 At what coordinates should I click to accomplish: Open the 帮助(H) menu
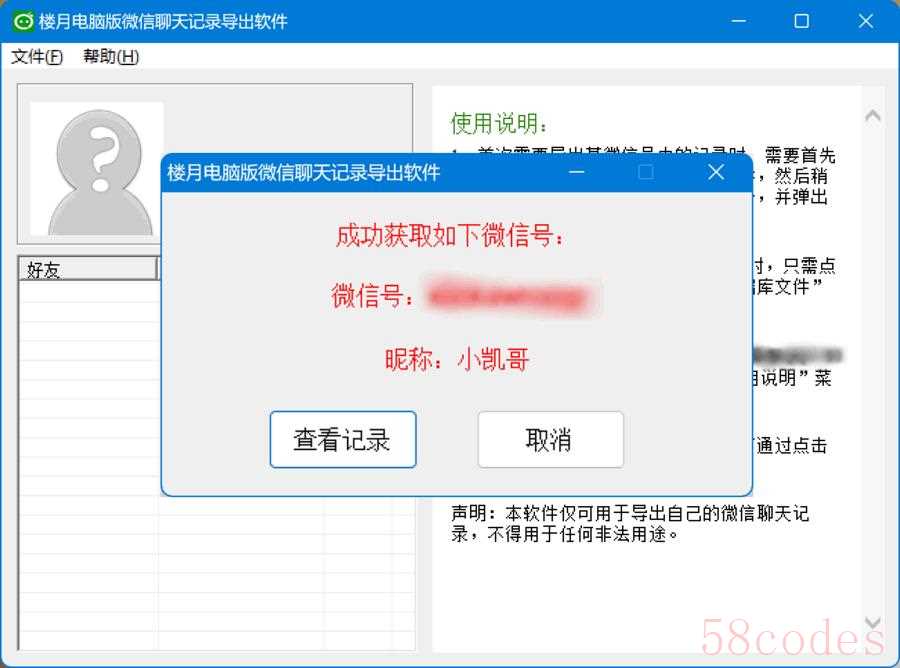[x=111, y=56]
